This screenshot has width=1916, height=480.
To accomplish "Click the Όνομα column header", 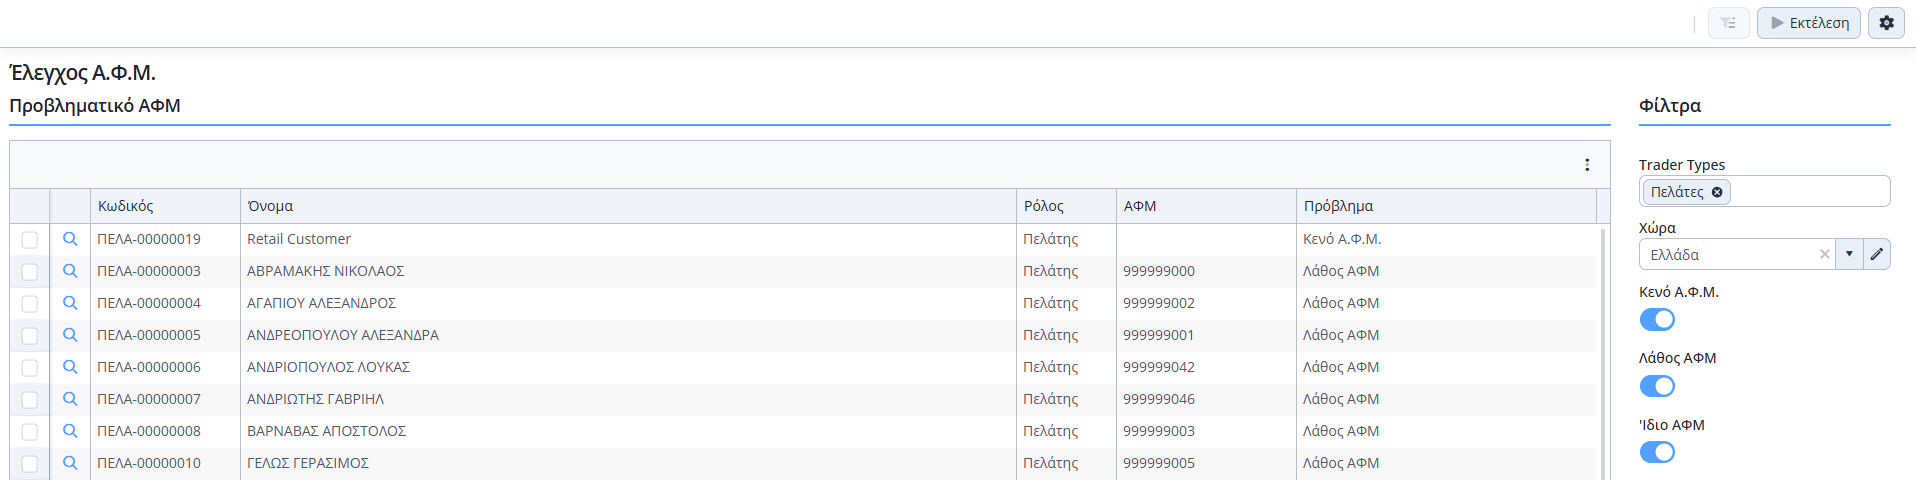I will [270, 206].
